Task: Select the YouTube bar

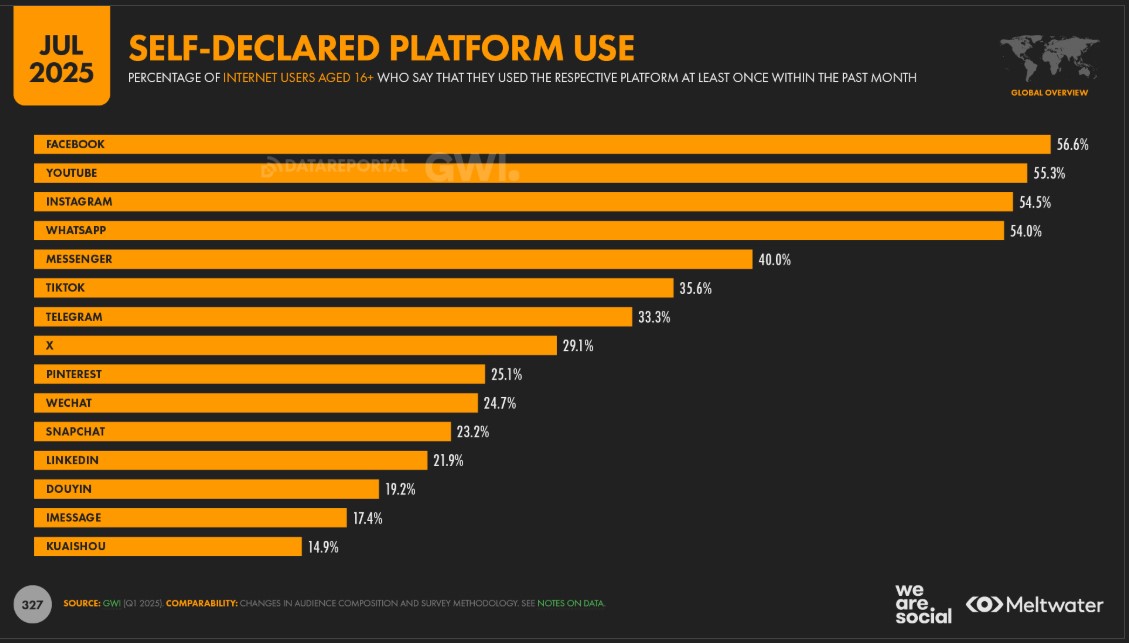Action: (x=530, y=173)
